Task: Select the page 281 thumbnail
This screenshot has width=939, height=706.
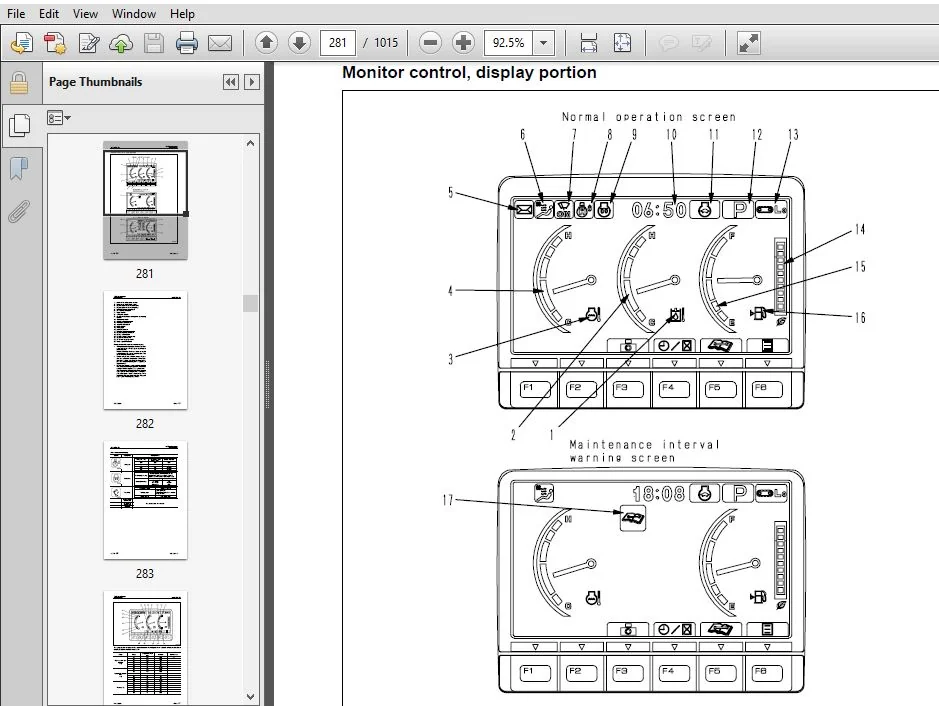Action: point(145,200)
